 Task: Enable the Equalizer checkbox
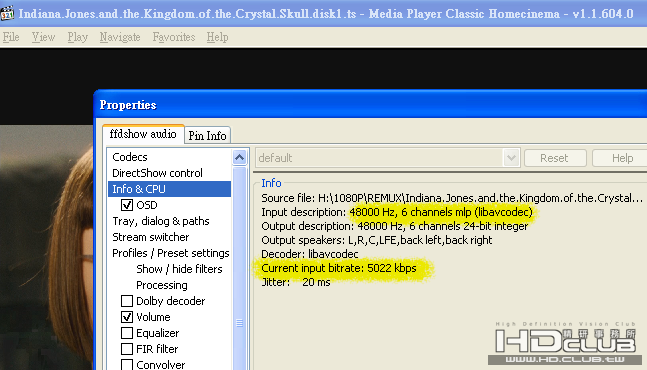tap(127, 333)
